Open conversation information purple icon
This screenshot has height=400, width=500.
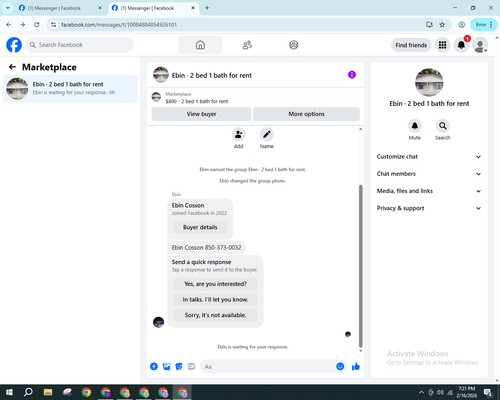click(352, 75)
